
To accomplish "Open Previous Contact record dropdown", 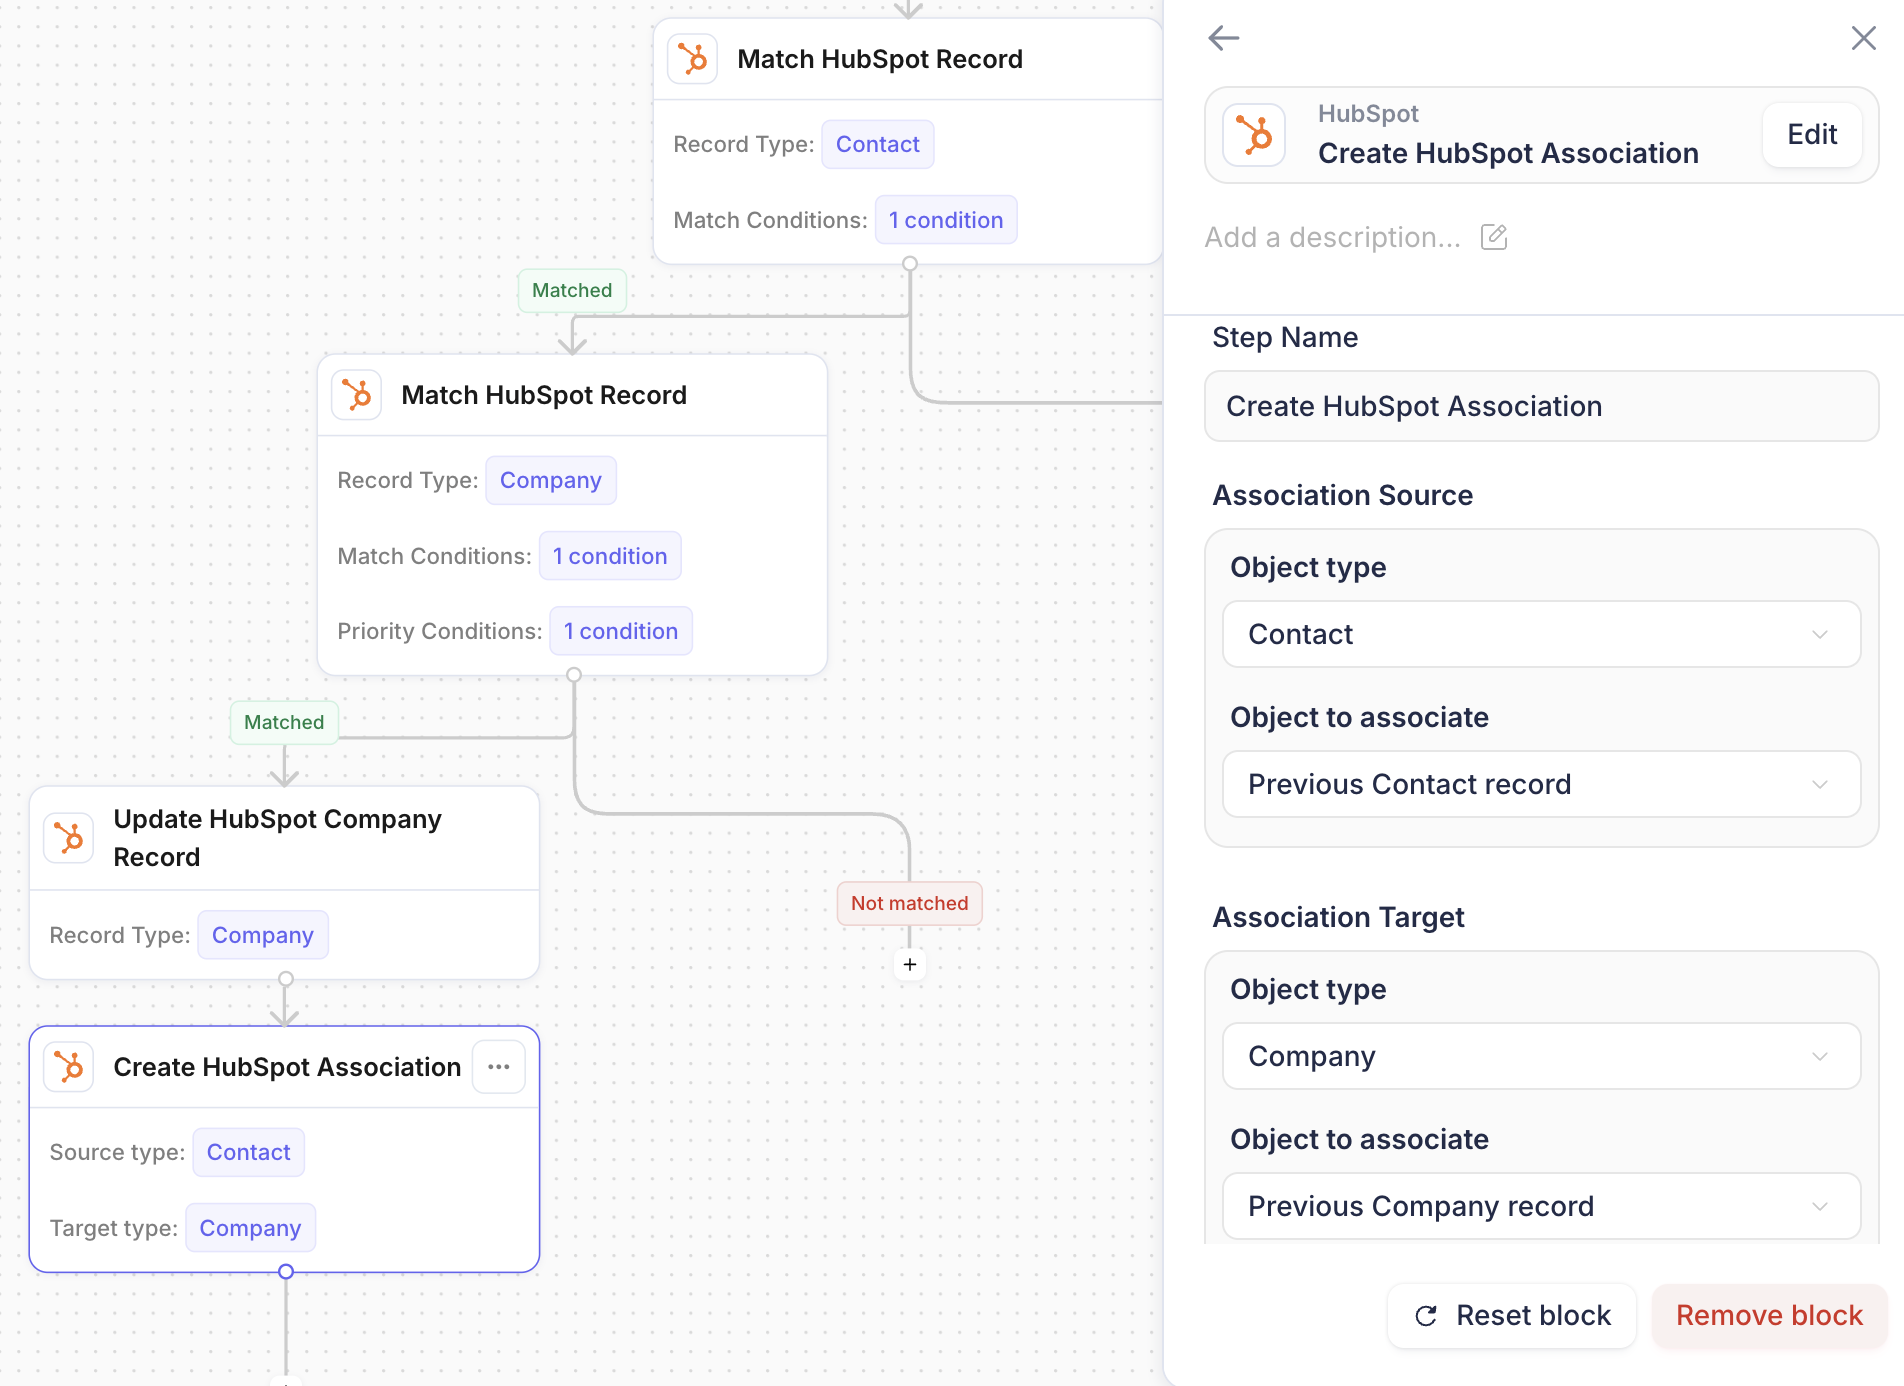I will click(x=1541, y=784).
